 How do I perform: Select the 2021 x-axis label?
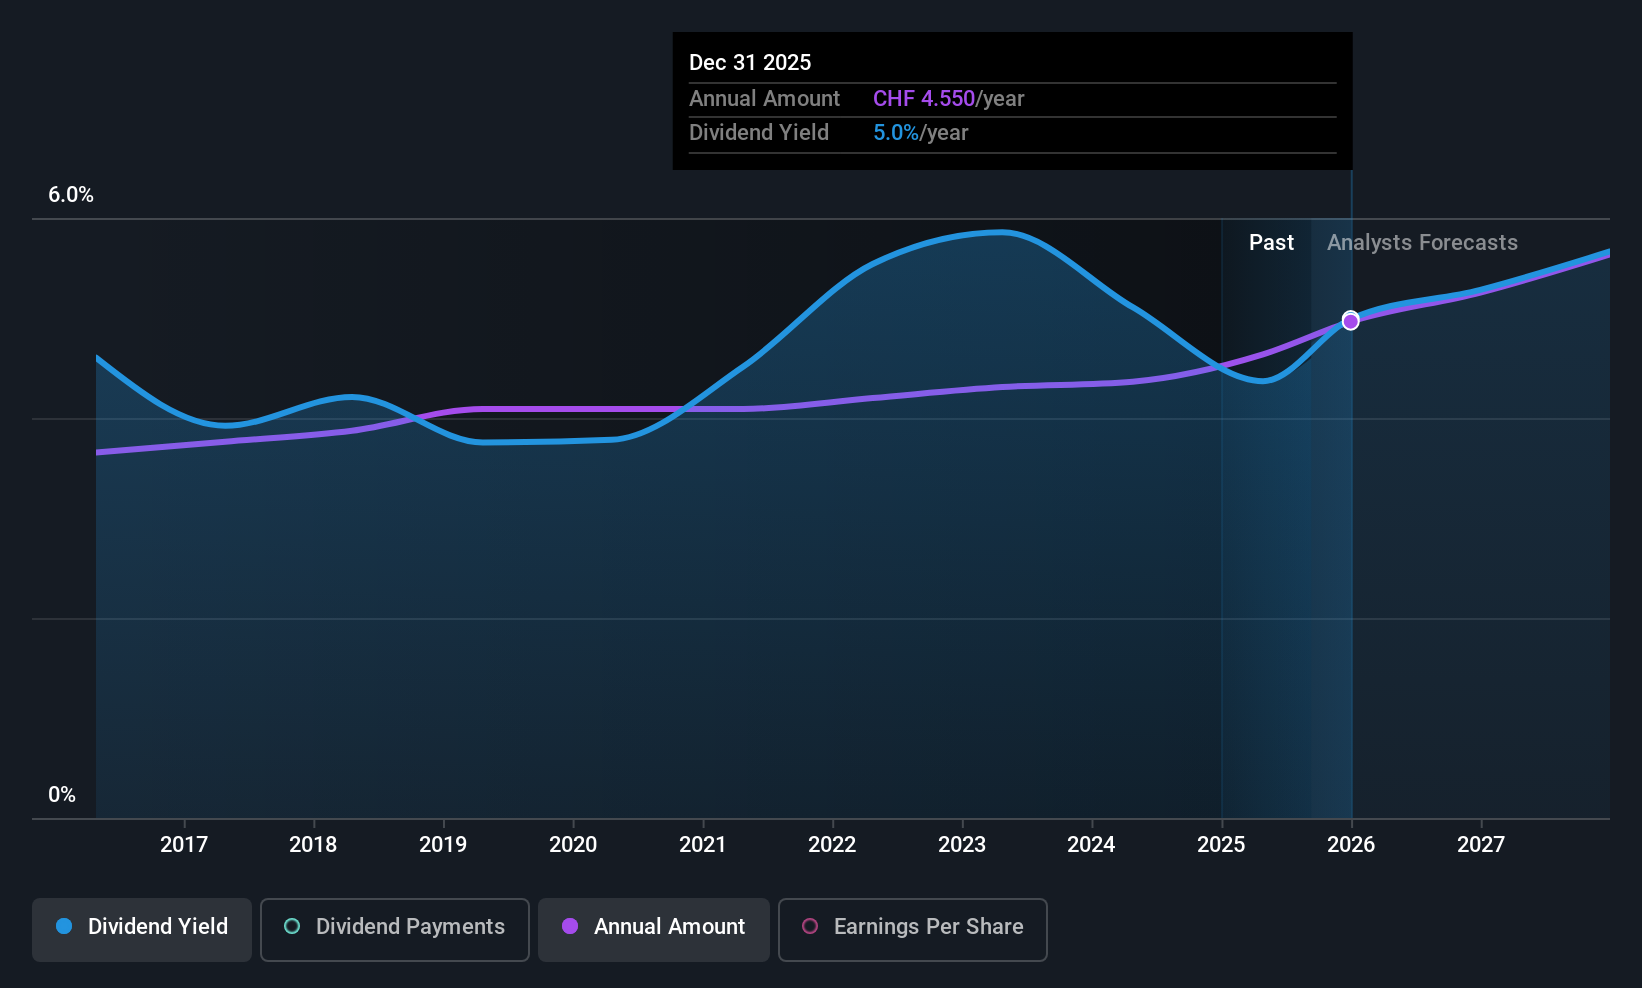(x=702, y=844)
